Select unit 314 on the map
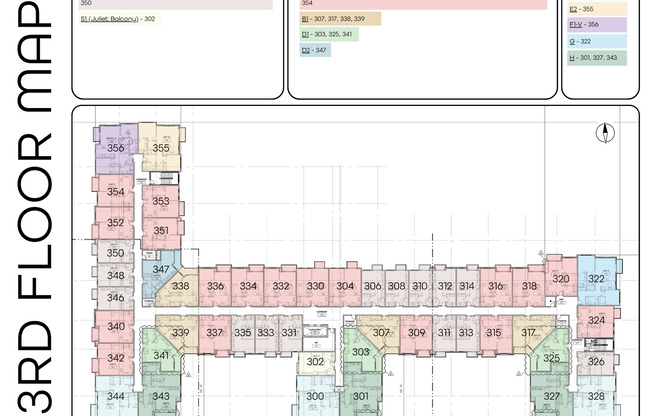 tap(467, 286)
